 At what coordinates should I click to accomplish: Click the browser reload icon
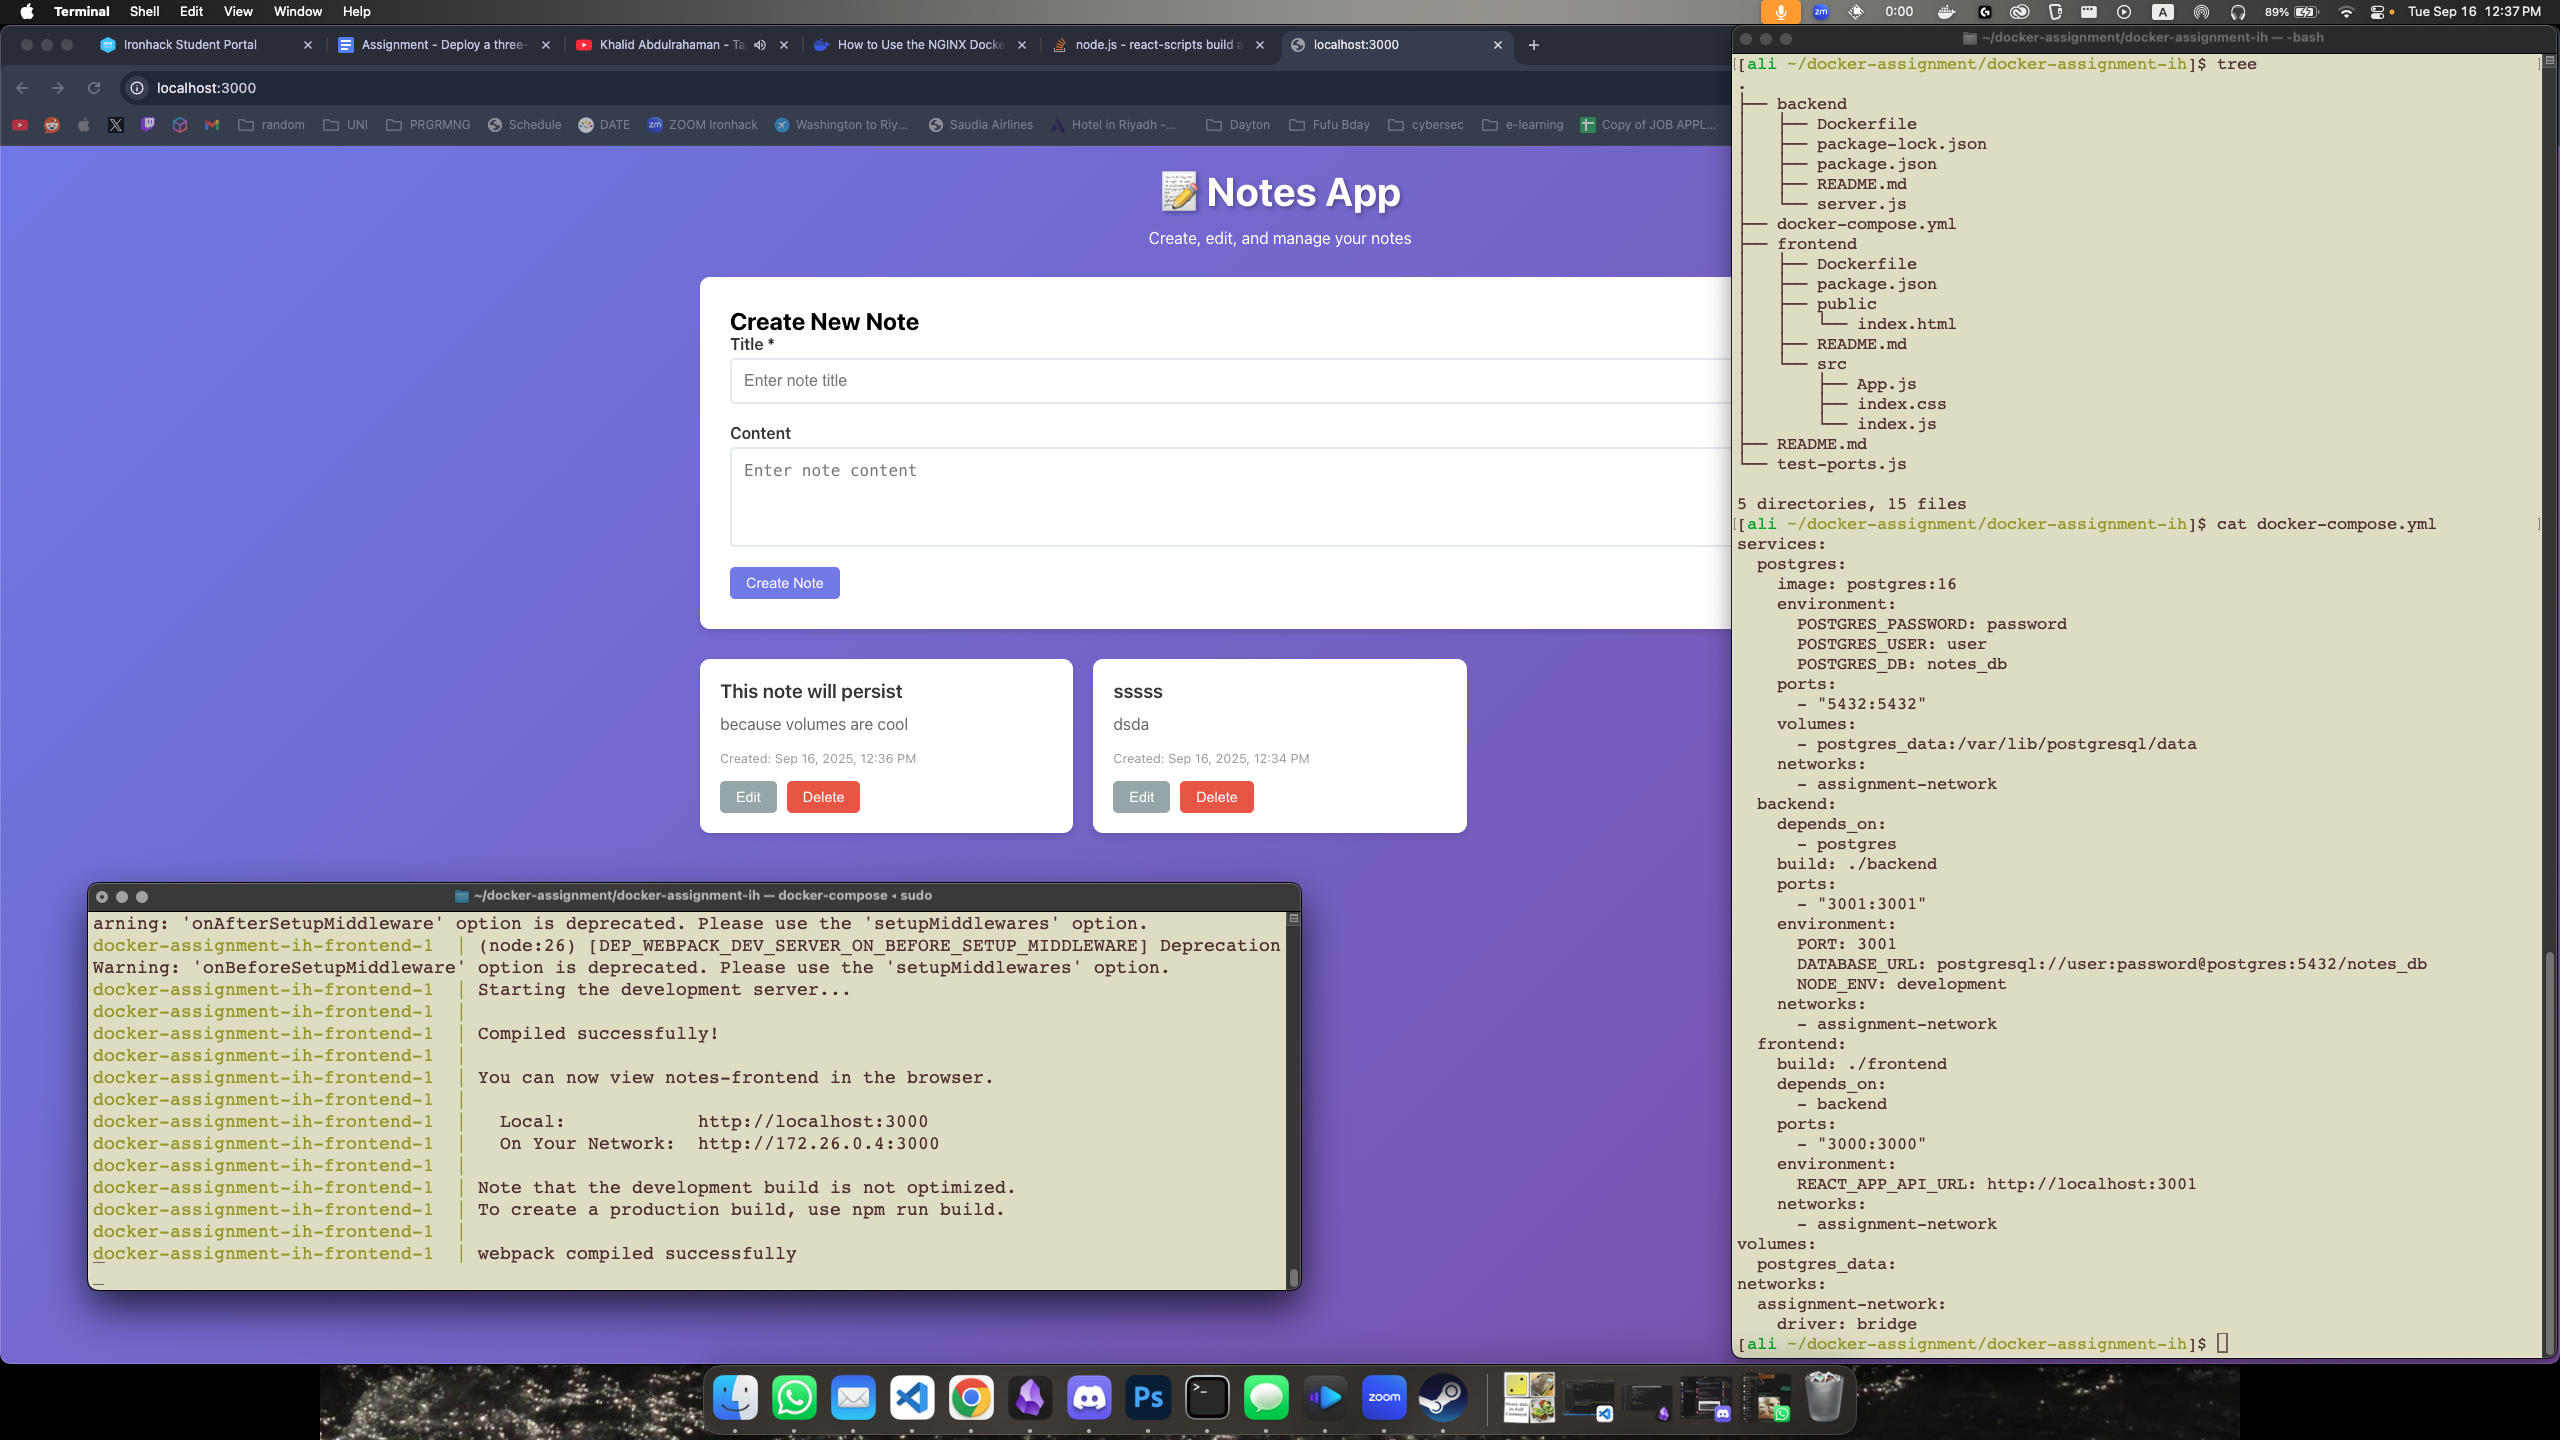coord(94,88)
